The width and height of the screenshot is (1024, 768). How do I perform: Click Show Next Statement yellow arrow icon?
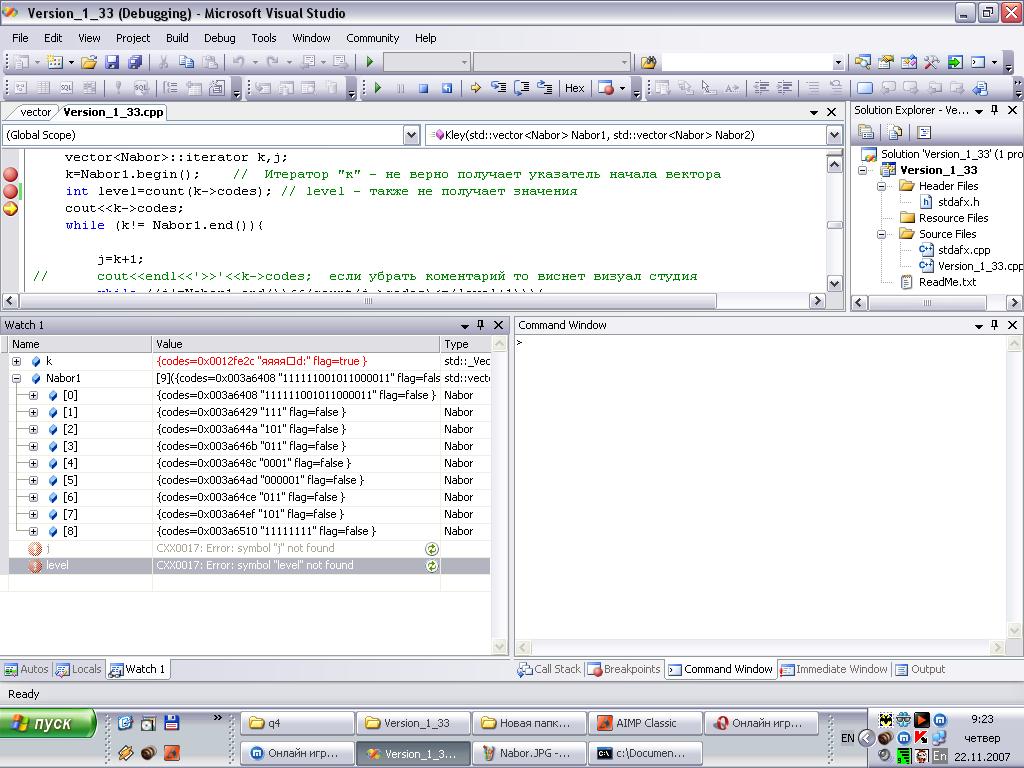(476, 88)
